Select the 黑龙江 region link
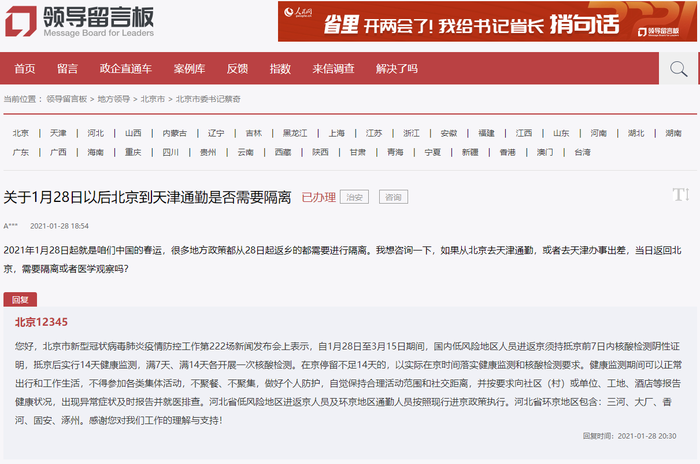The width and height of the screenshot is (700, 464). click(x=295, y=133)
